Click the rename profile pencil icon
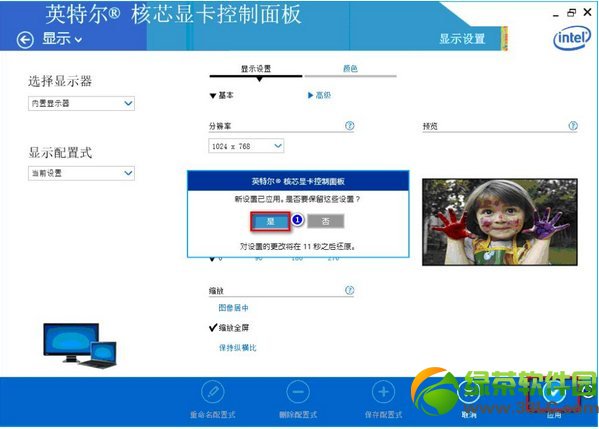Viewport: 599px width, 429px height. point(212,392)
